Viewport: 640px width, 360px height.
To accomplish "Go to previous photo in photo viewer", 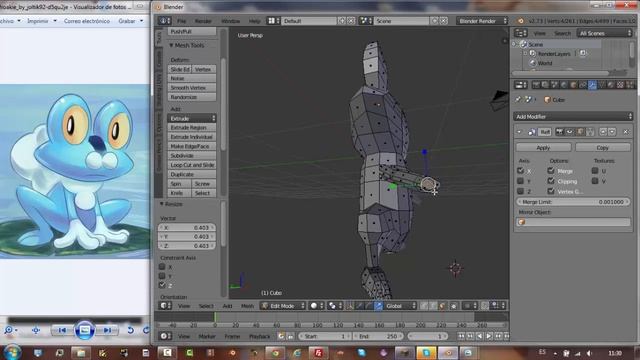I will point(62,330).
